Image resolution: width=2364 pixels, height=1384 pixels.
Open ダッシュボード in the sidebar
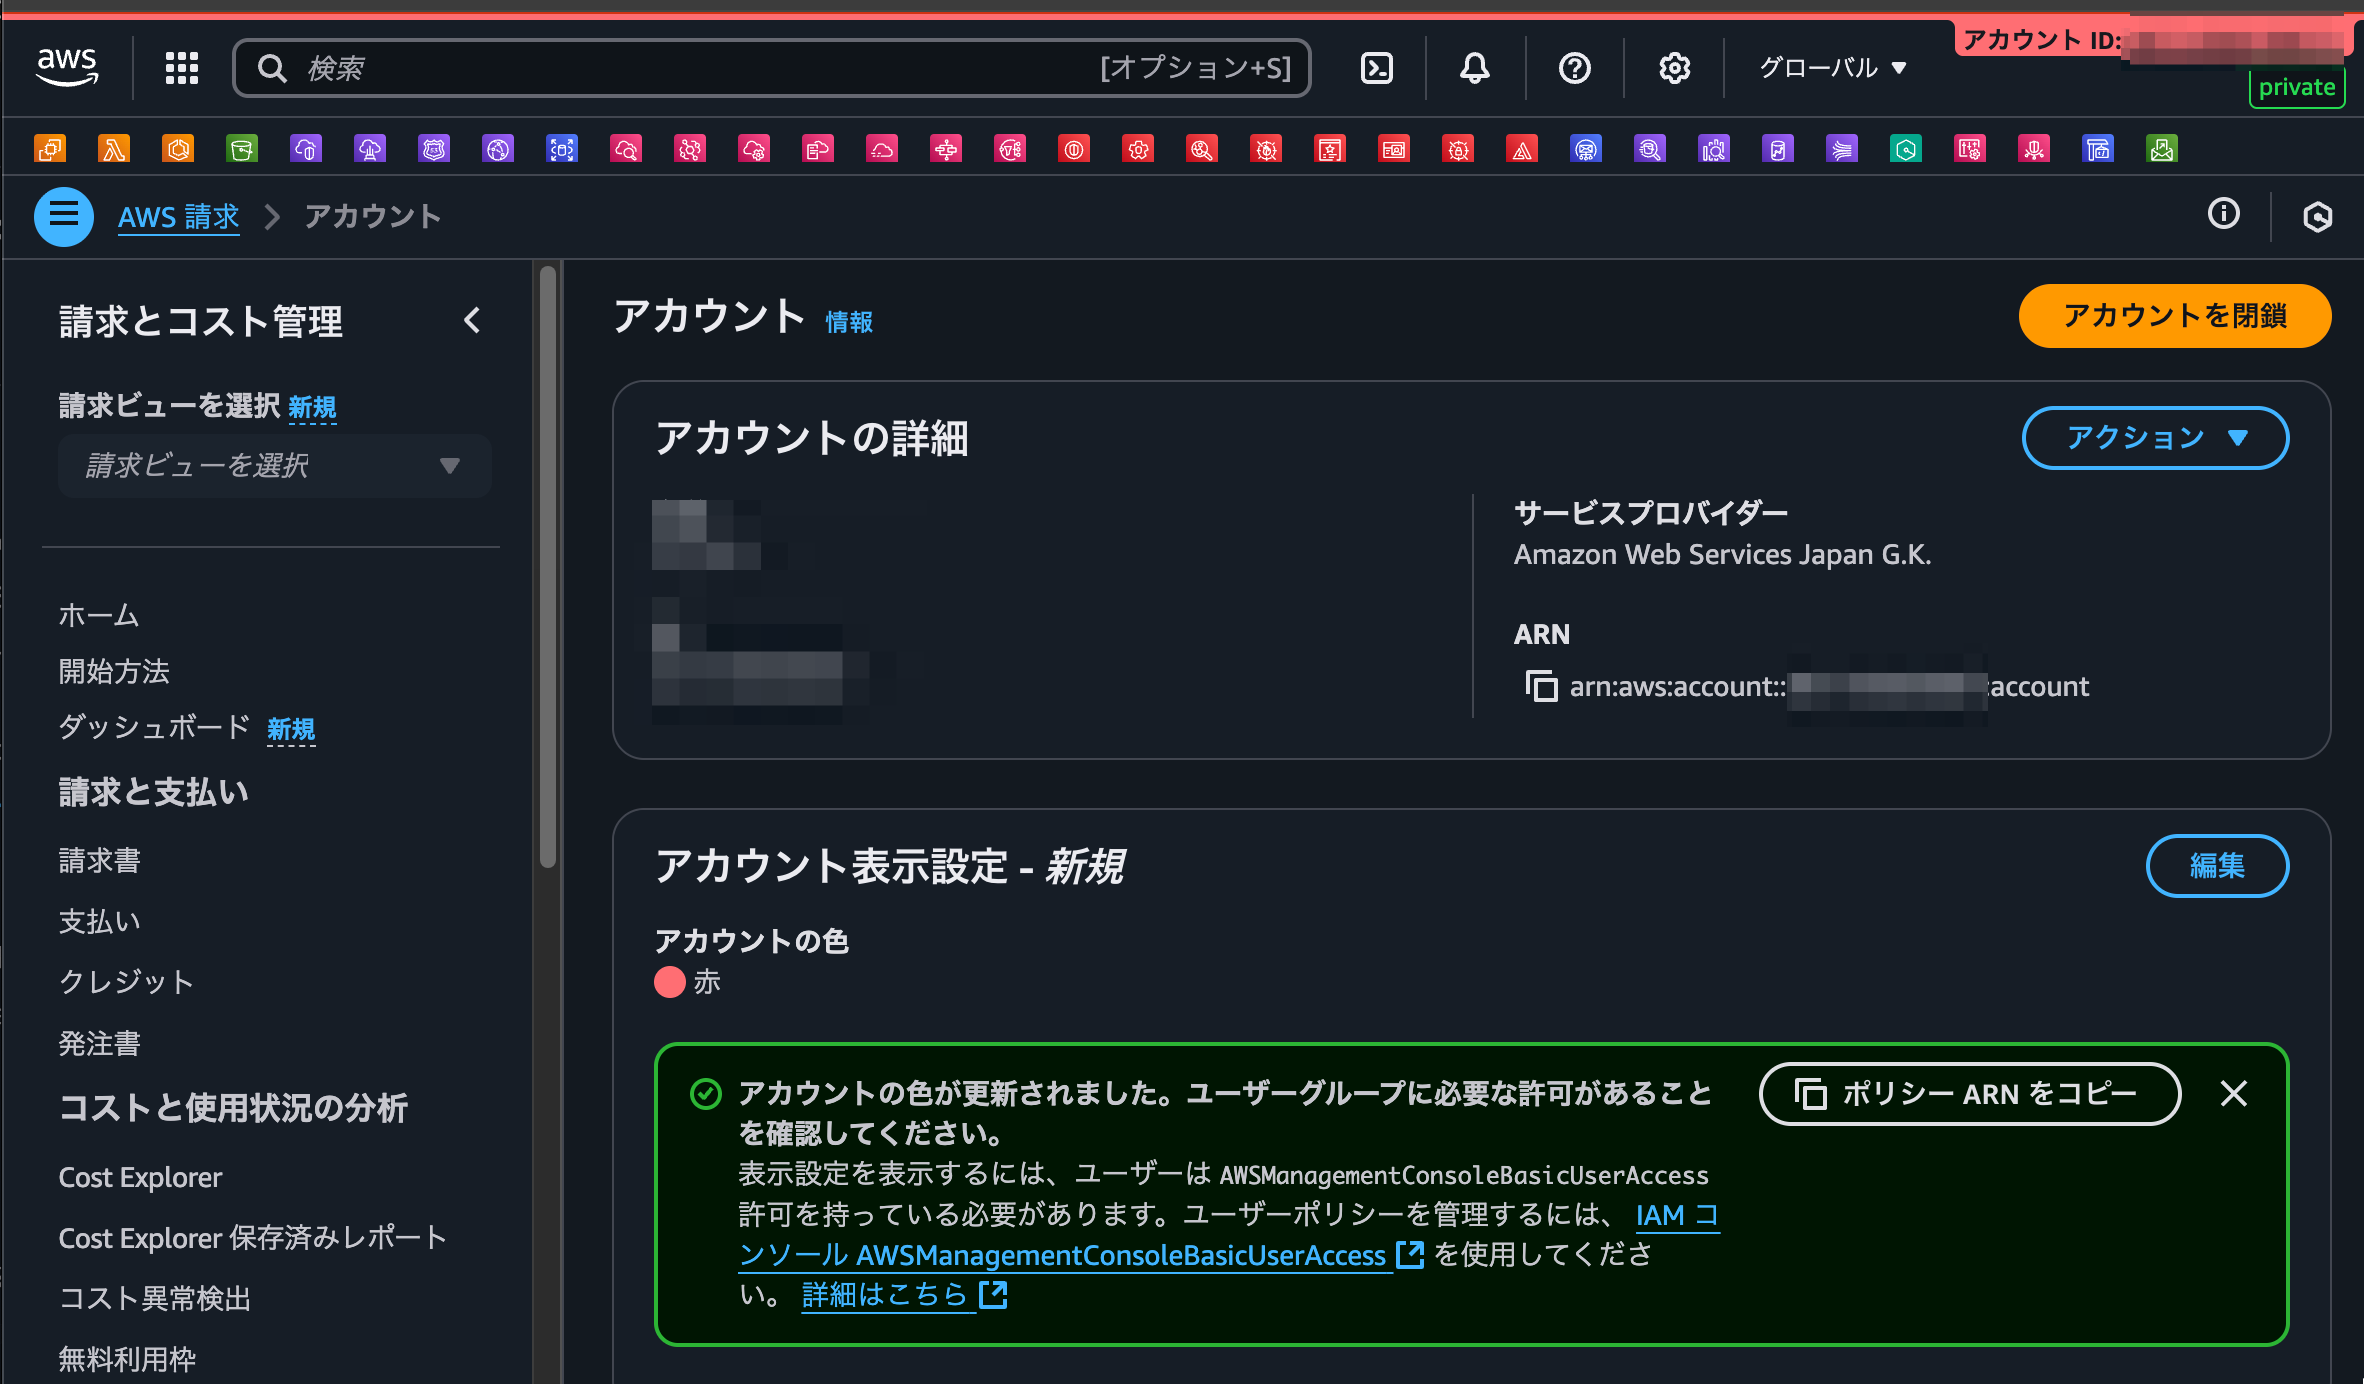pyautogui.click(x=155, y=727)
